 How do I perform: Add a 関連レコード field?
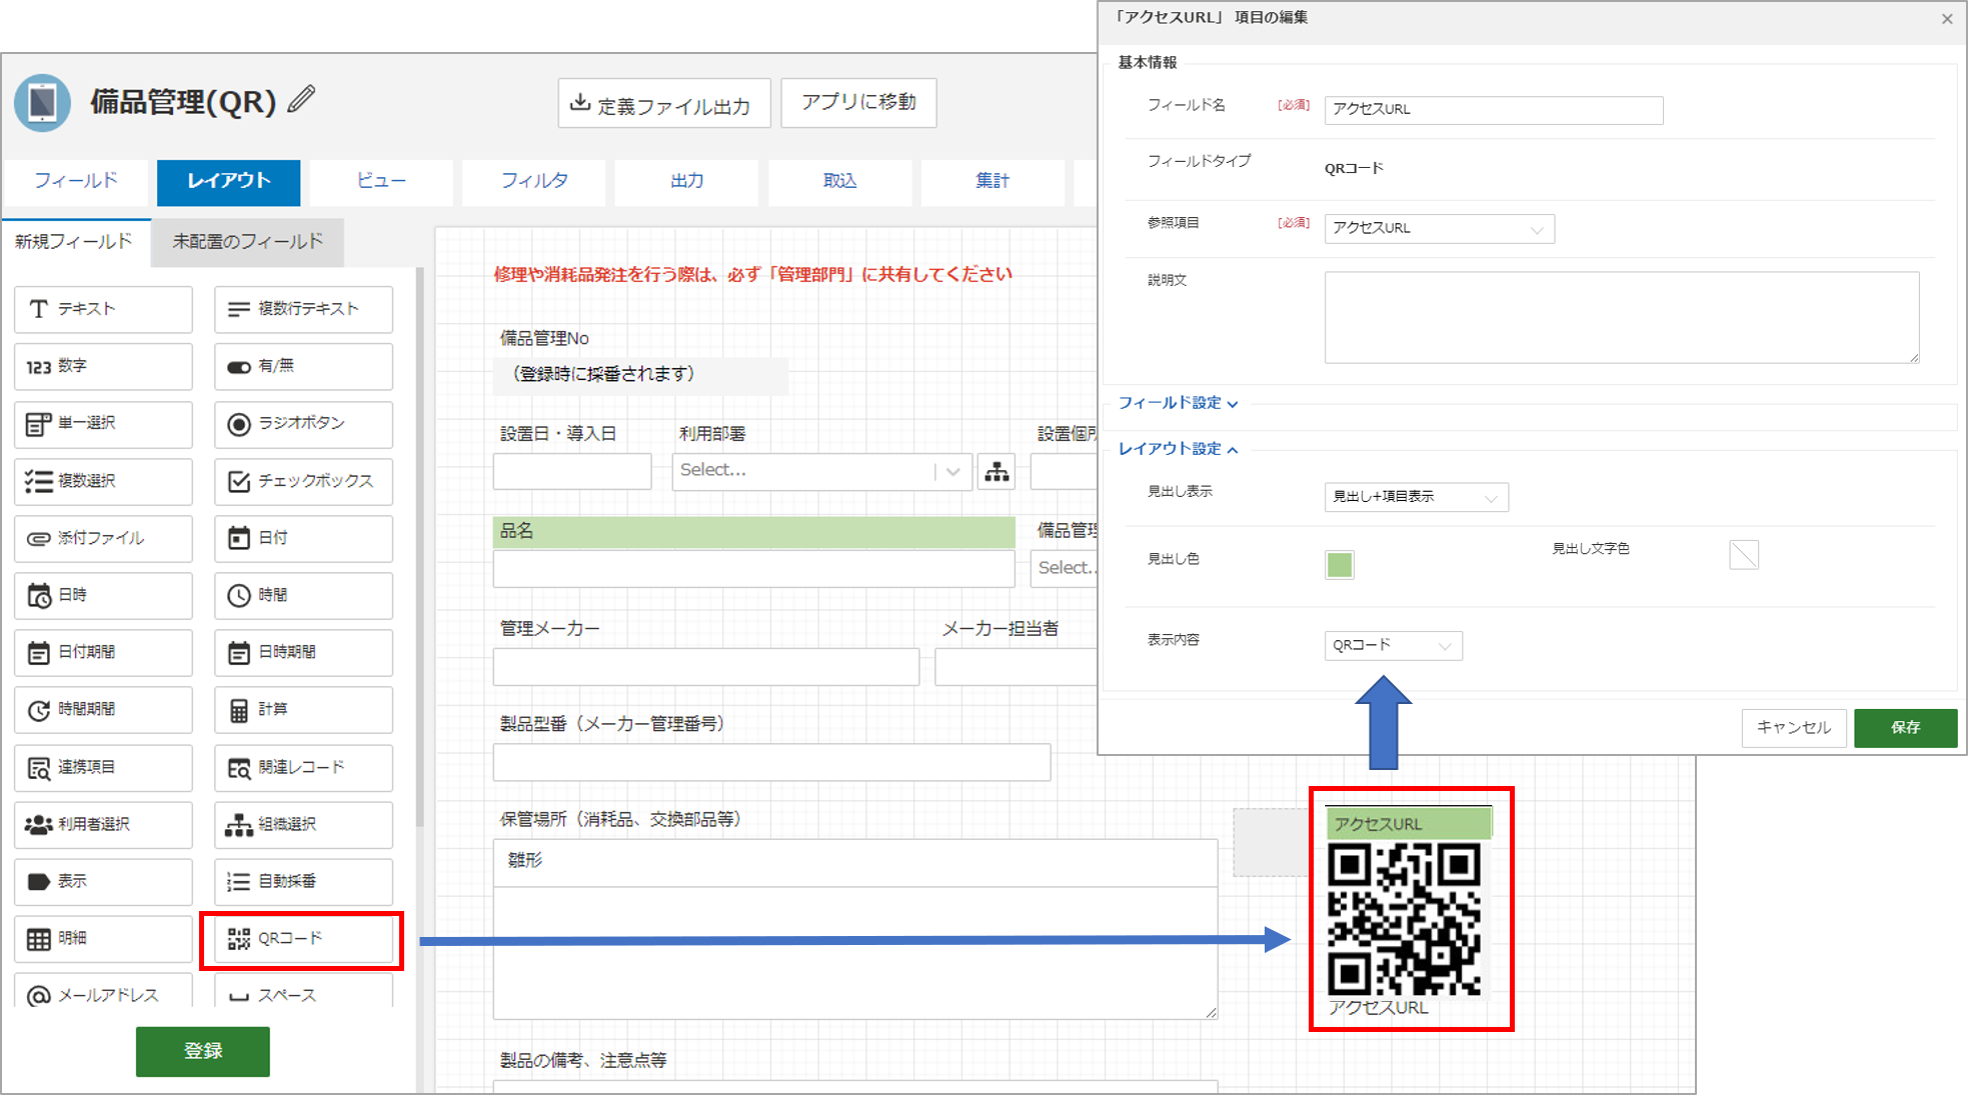click(303, 767)
